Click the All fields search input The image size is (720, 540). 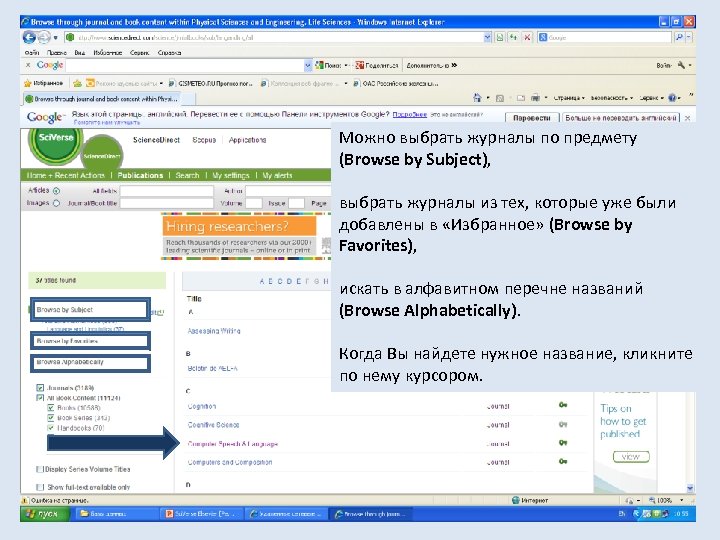[x=166, y=191]
